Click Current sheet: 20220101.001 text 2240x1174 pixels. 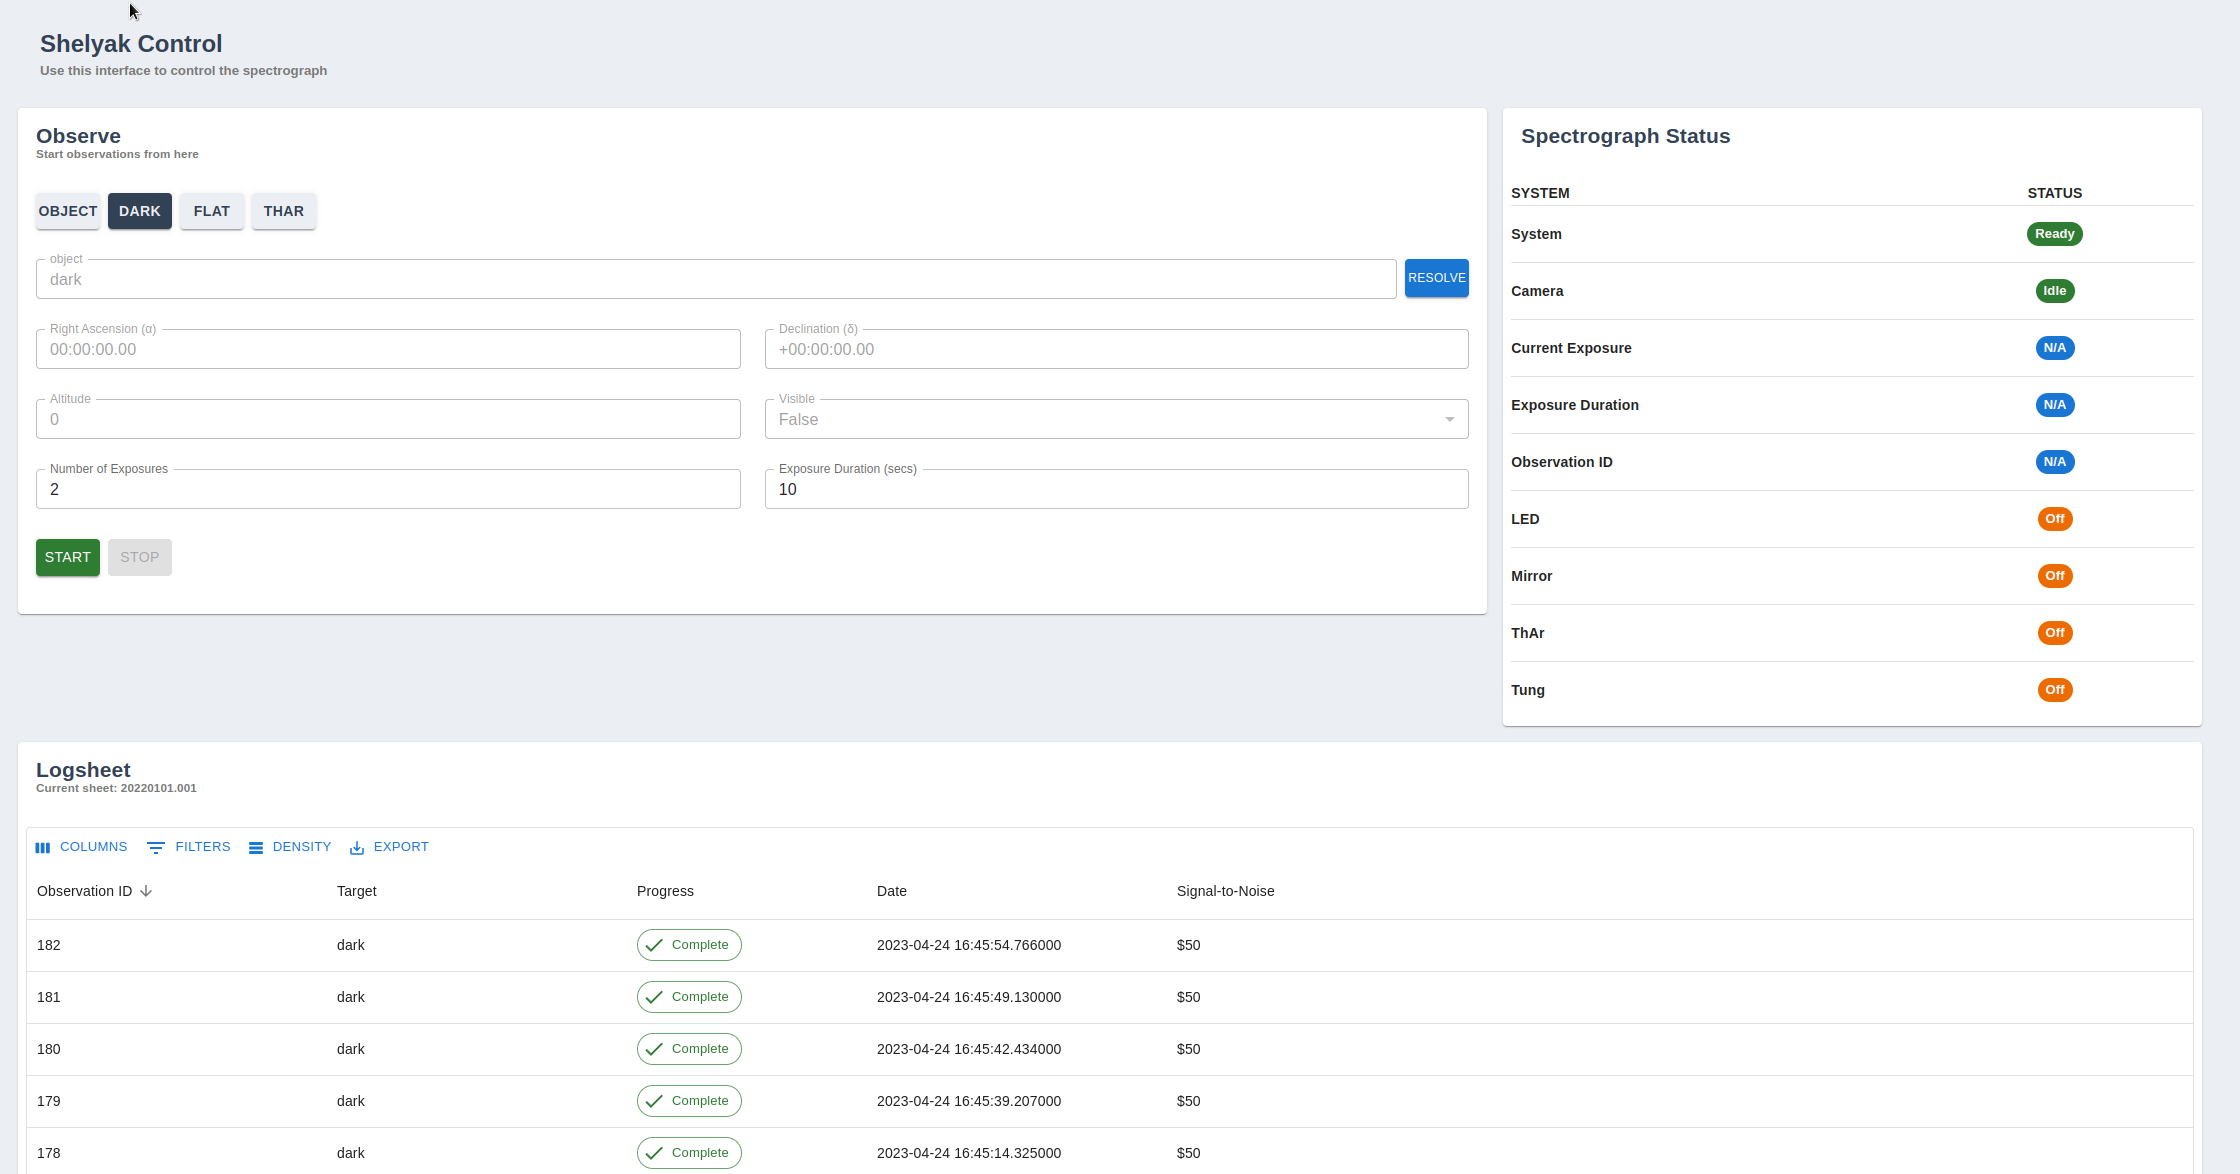pyautogui.click(x=116, y=788)
